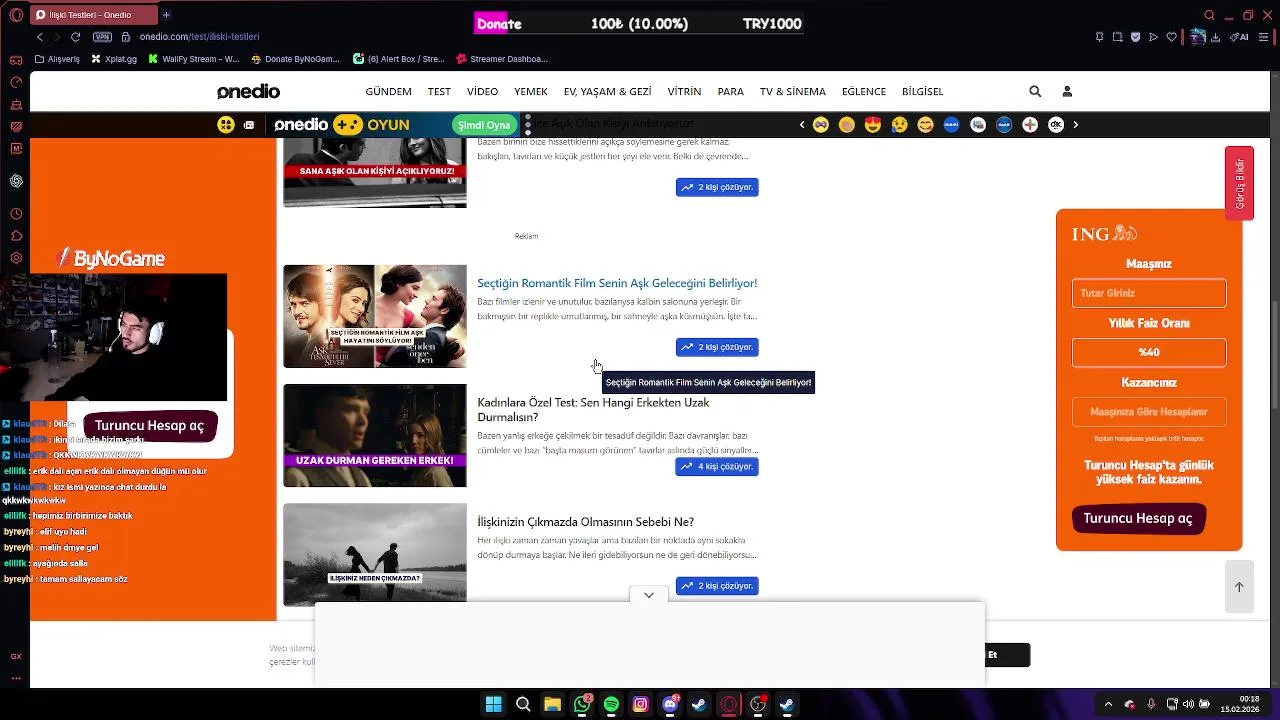Reload the page with the browser refresh icon
Image resolution: width=1280 pixels, height=720 pixels.
[75, 37]
